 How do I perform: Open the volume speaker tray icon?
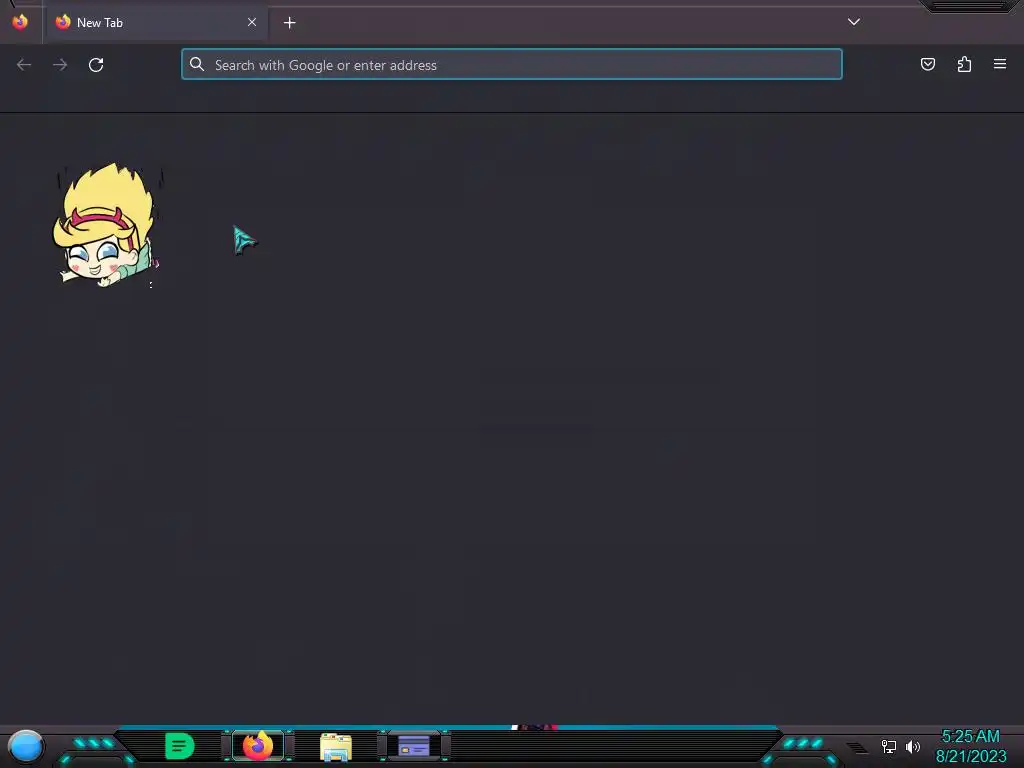pyautogui.click(x=913, y=746)
